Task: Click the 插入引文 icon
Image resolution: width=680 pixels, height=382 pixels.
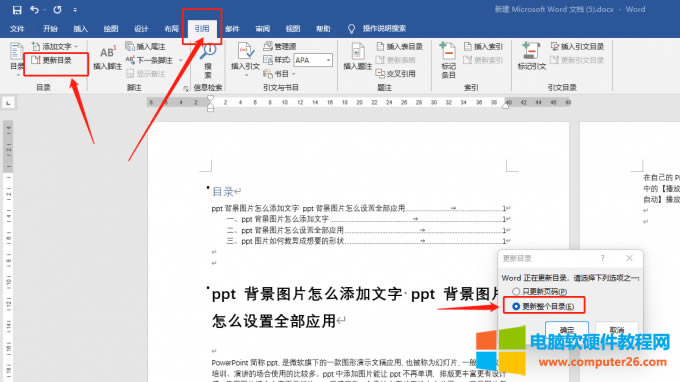Action: [x=245, y=51]
